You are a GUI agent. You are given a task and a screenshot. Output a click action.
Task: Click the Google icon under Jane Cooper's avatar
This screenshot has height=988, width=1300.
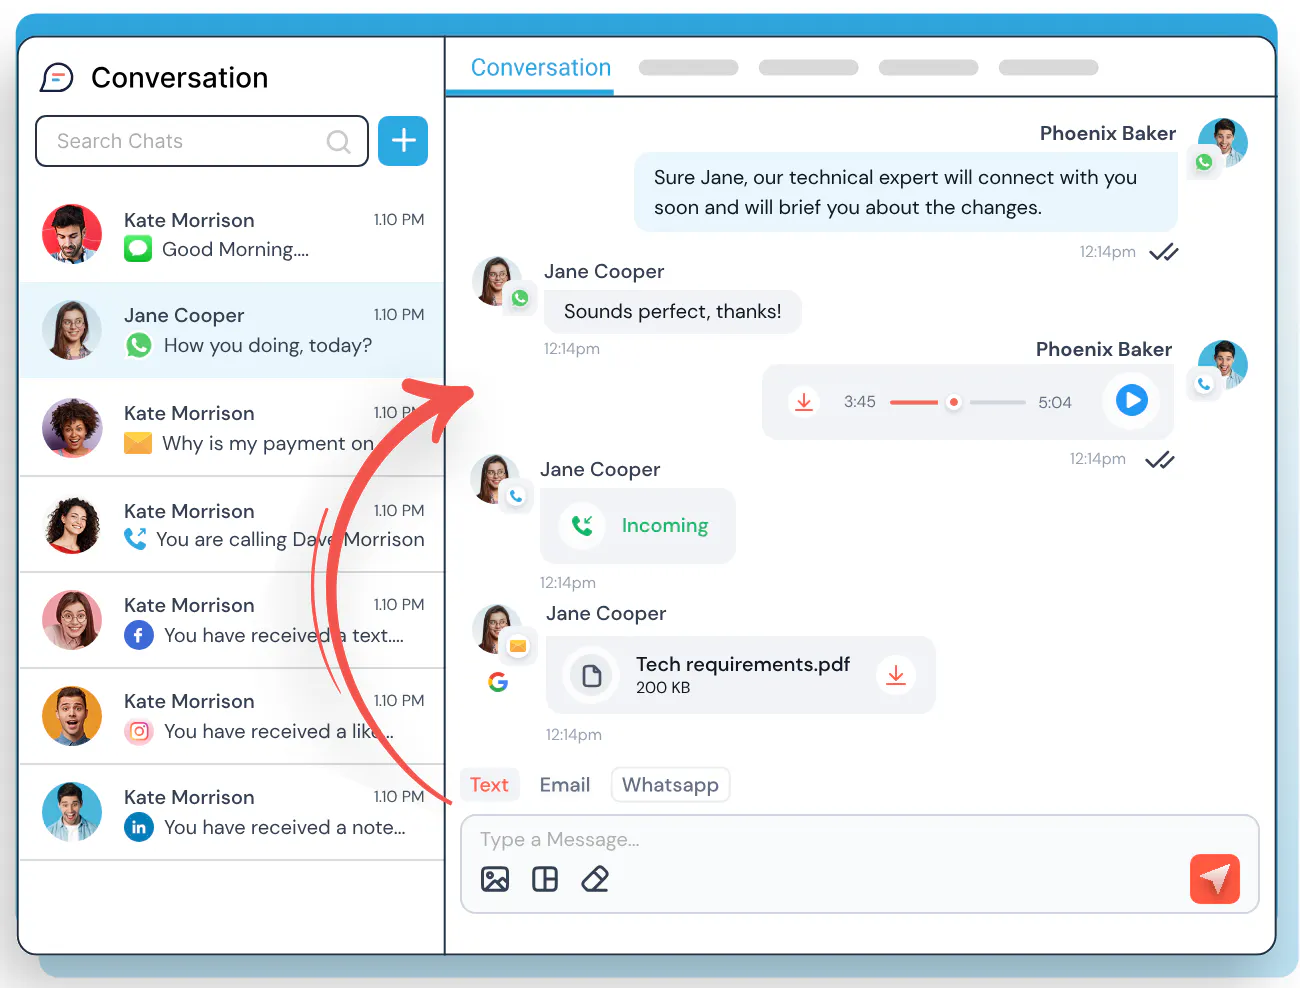498,682
